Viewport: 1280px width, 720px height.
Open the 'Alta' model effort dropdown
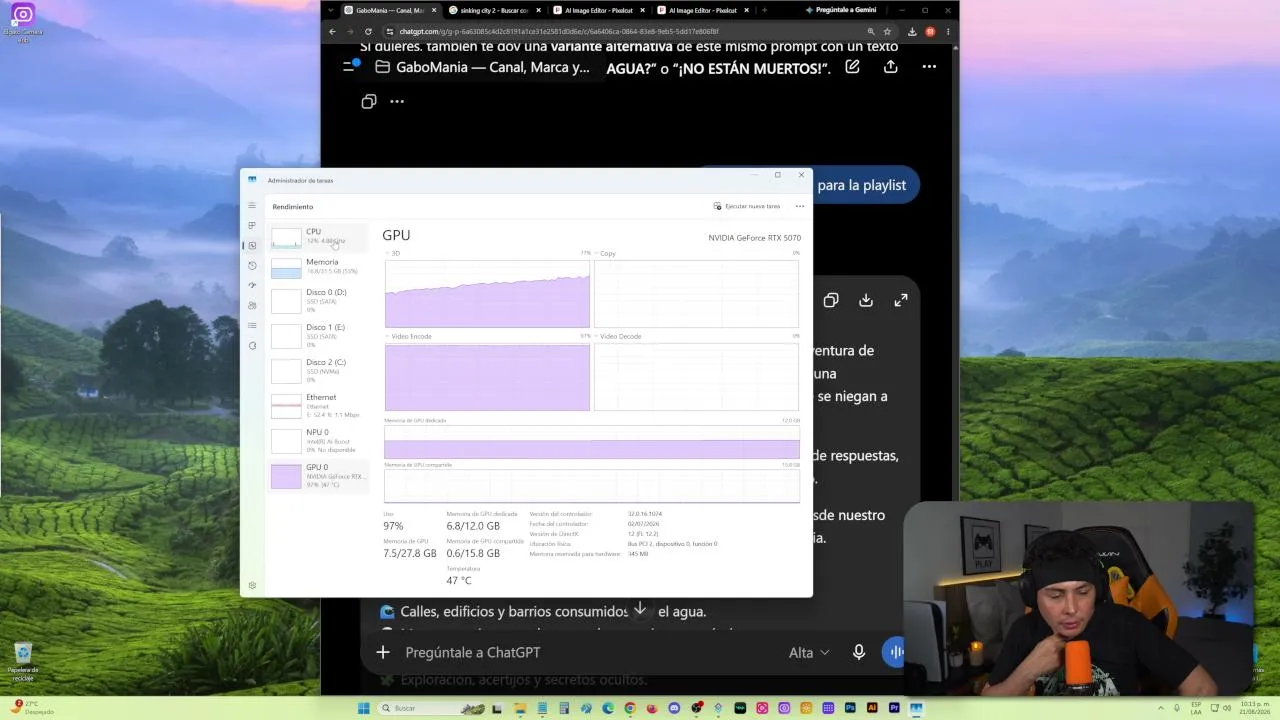(809, 652)
